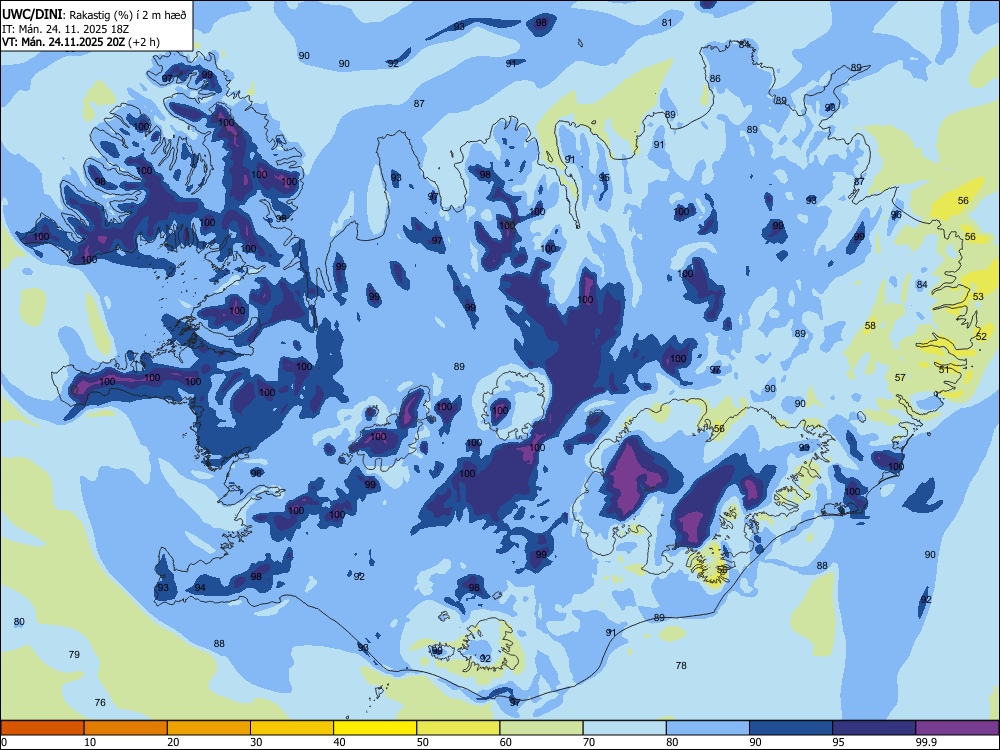
Task: Click the 'VT: Mán. 24.11.2025 20Z' valid time
Action: pyautogui.click(x=64, y=42)
